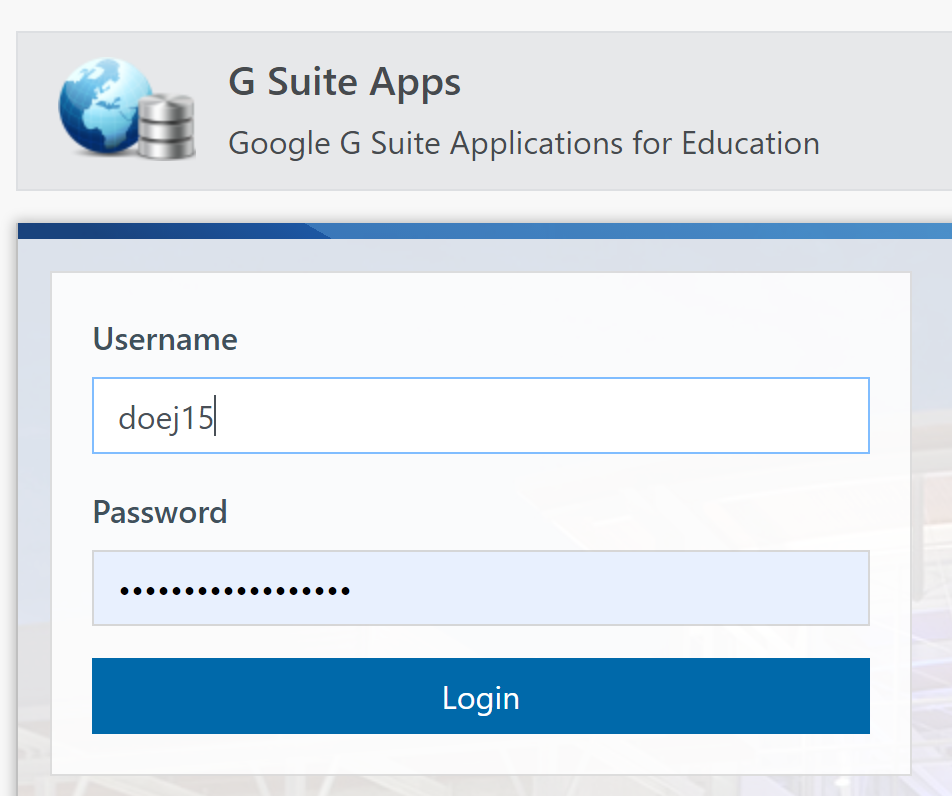This screenshot has height=796, width=952.
Task: Click empty area of the password box
Action: pos(607,588)
